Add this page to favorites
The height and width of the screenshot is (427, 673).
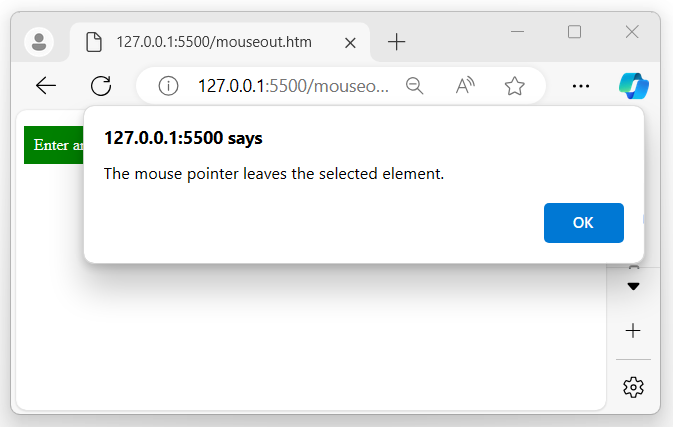coord(515,86)
